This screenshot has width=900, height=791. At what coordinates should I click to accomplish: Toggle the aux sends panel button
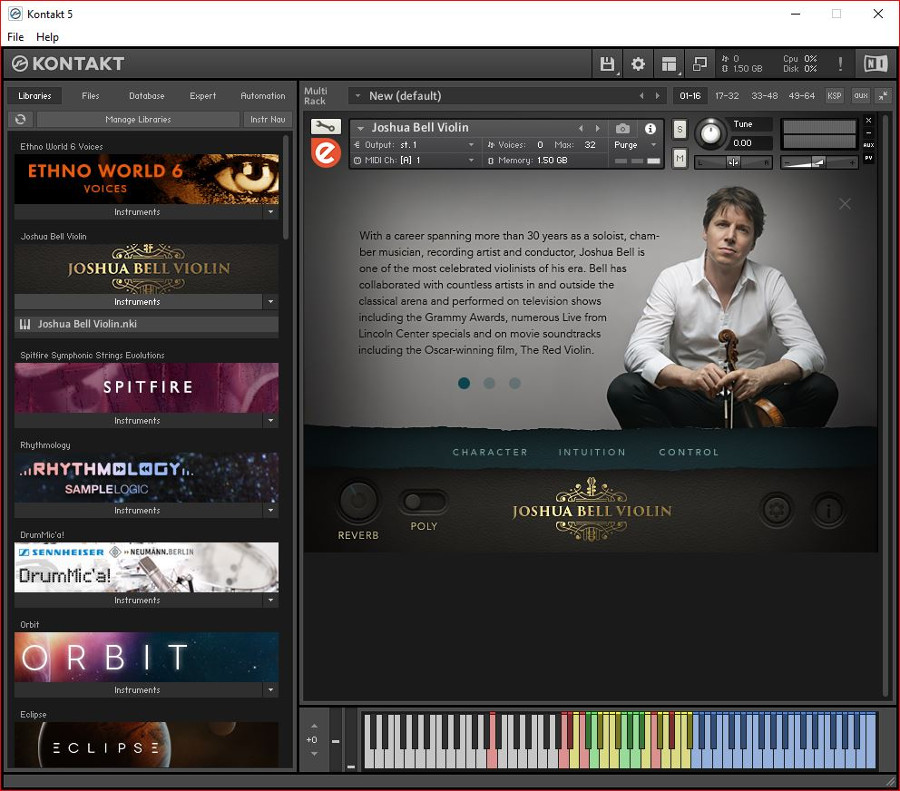point(860,96)
